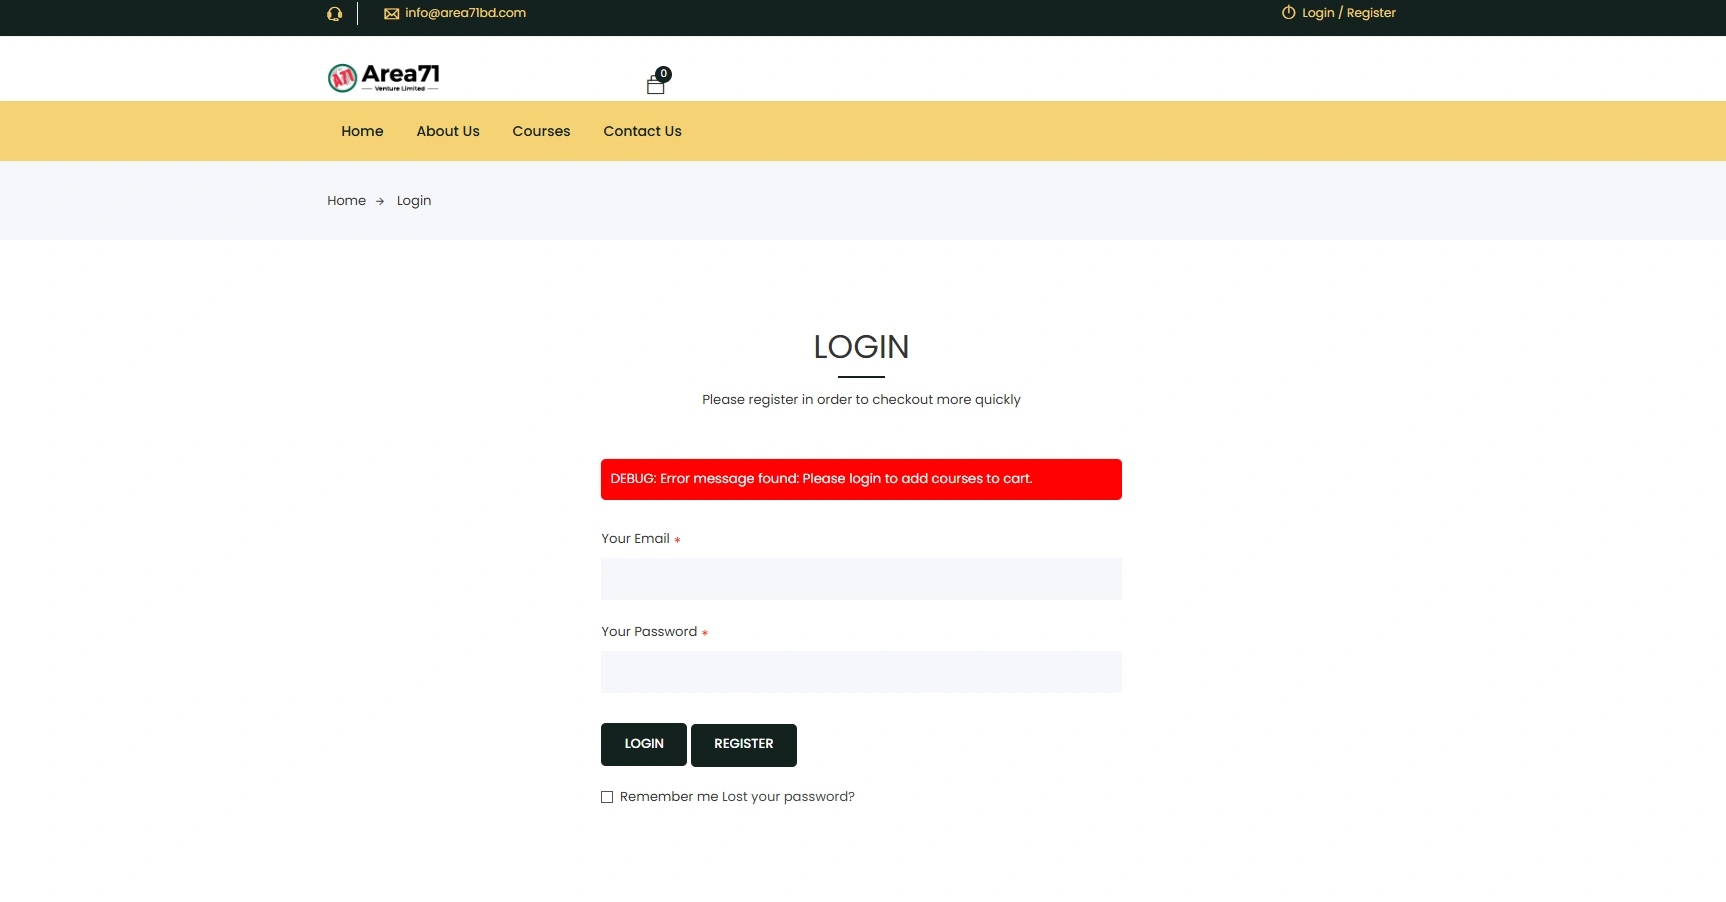Click the breadcrumb arrow between Home and Login
Image resolution: width=1726 pixels, height=902 pixels.
380,201
